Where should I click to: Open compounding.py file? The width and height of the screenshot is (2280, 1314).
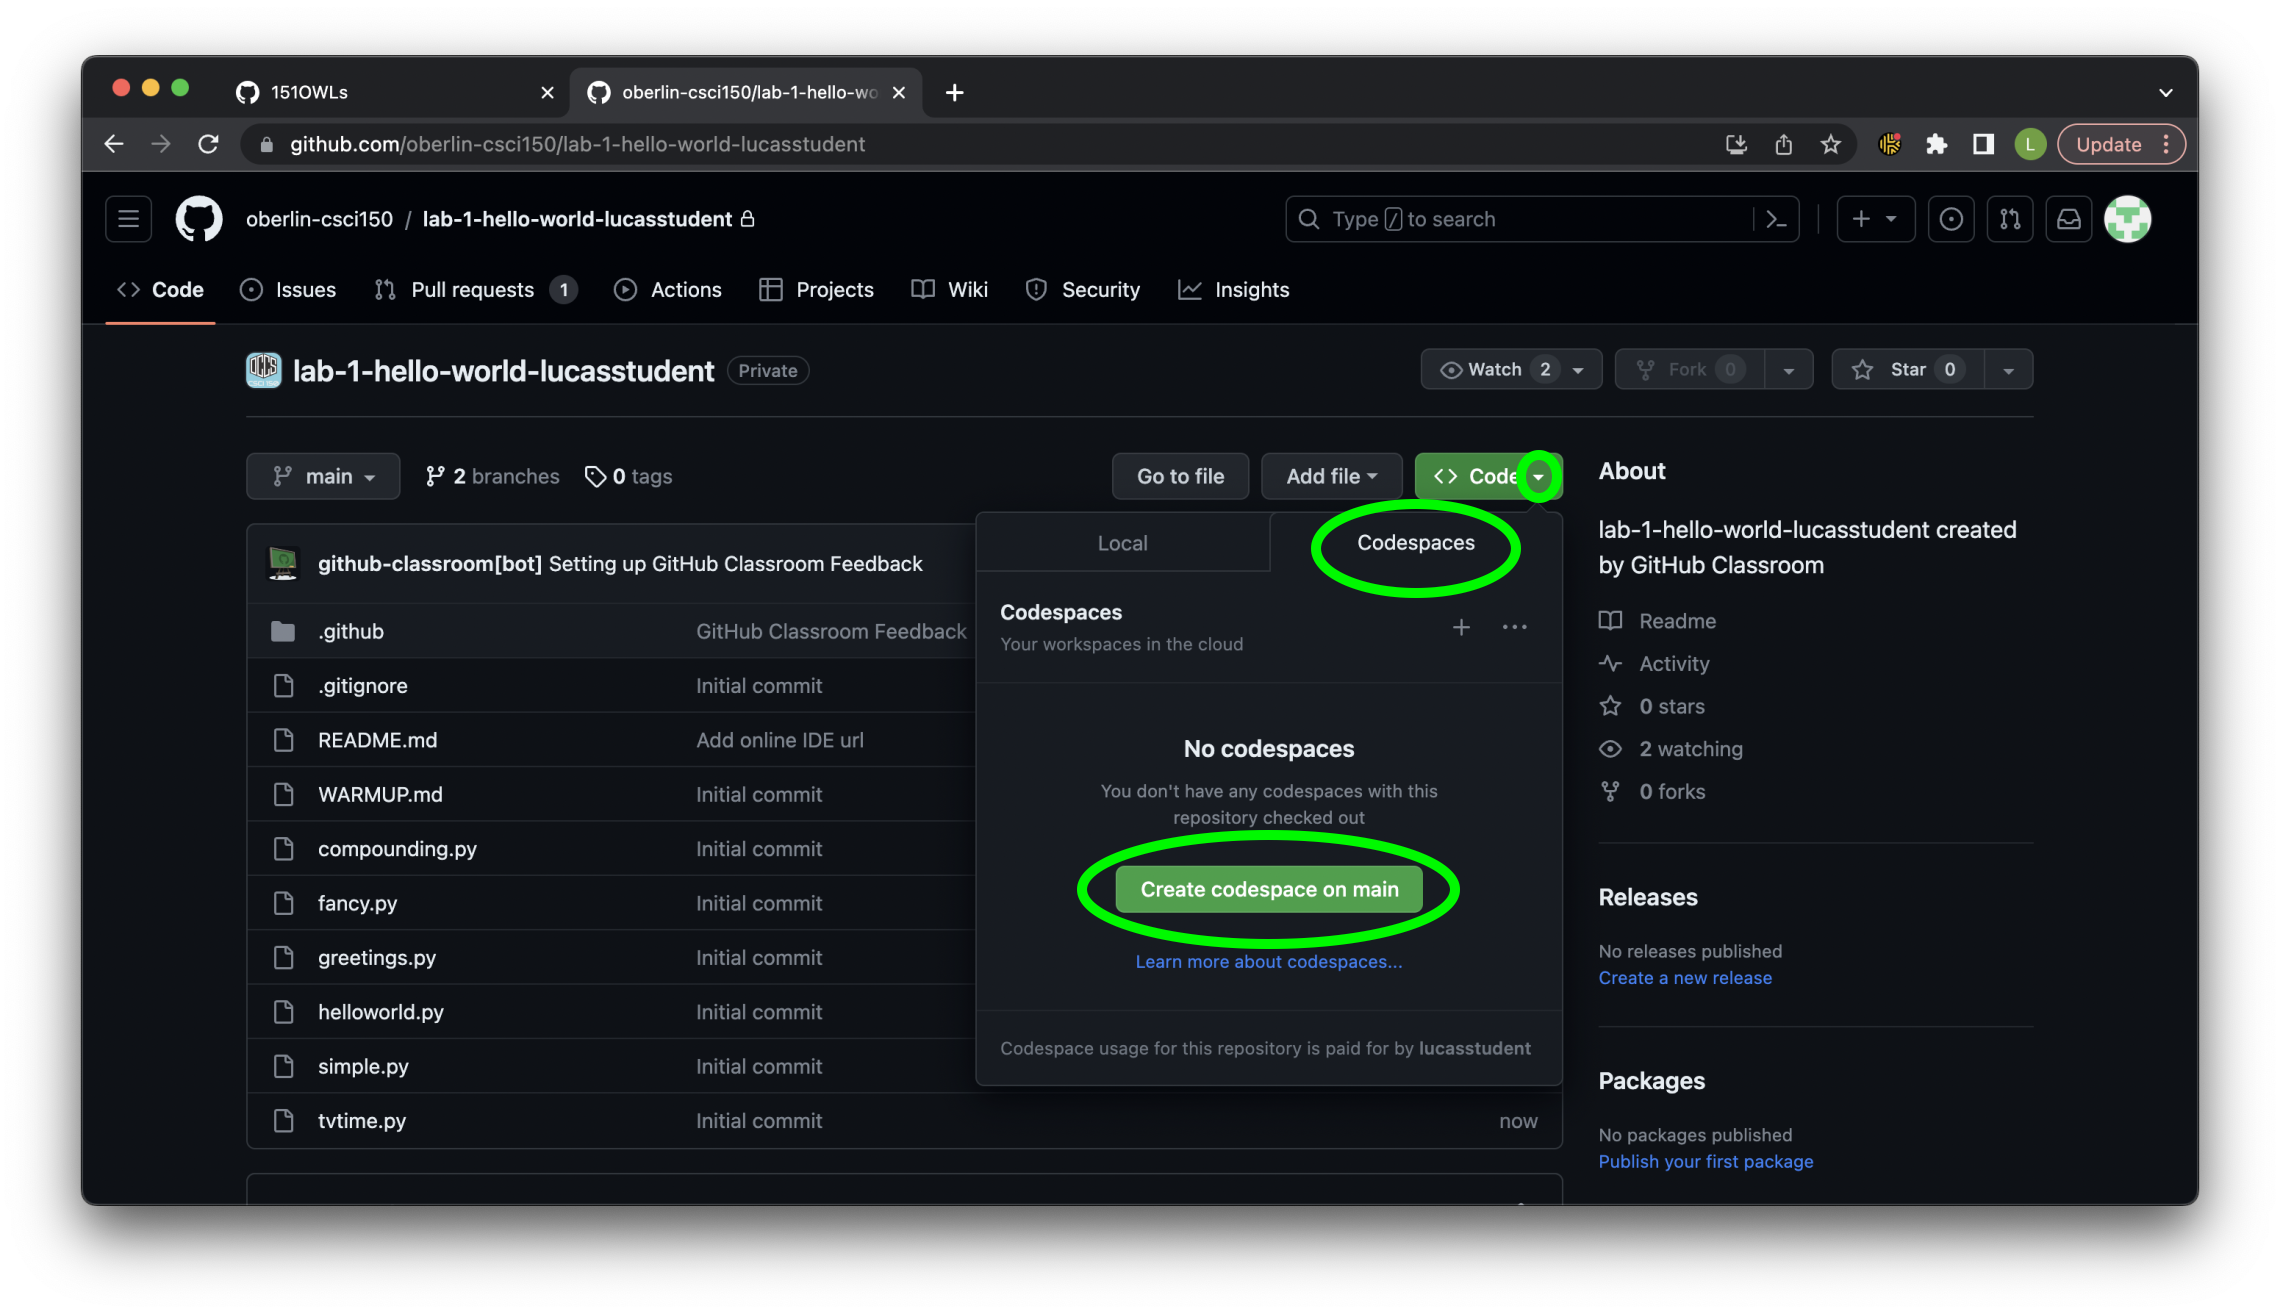tap(397, 849)
